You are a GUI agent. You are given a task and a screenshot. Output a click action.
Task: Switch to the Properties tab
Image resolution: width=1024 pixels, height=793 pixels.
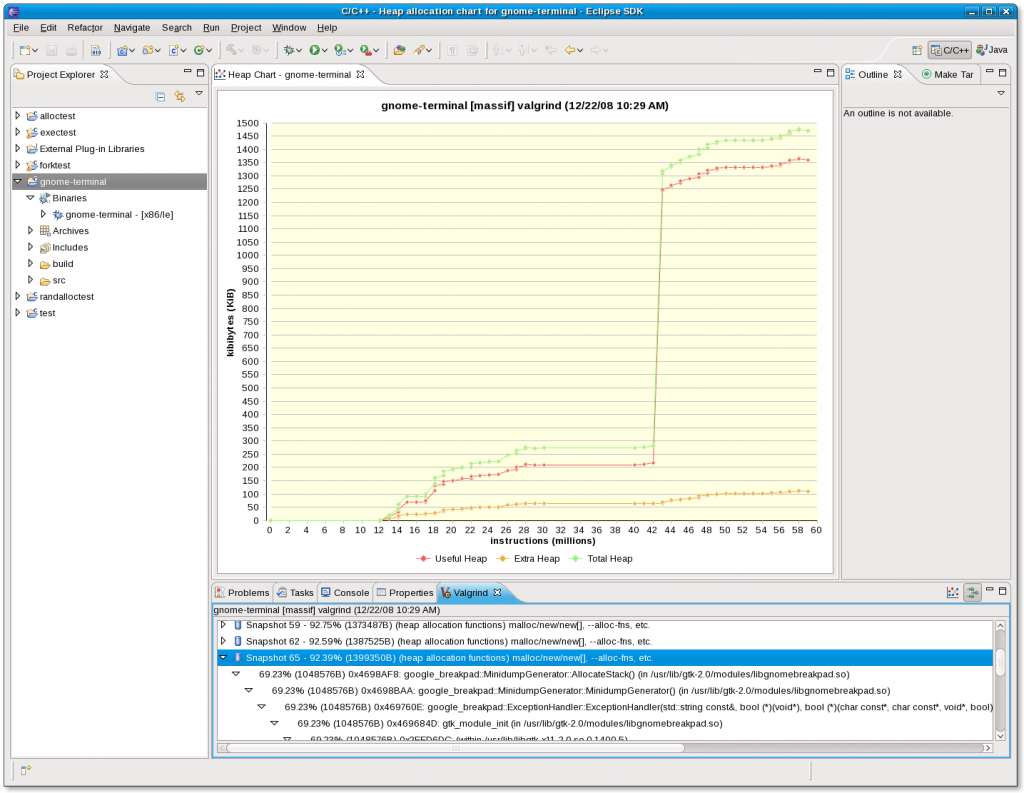405,592
